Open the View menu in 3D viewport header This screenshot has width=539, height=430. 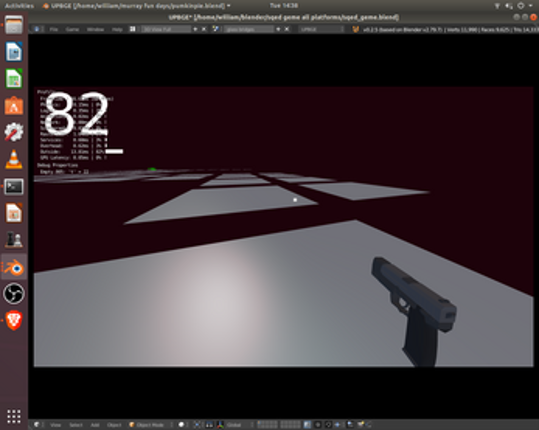tap(55, 425)
